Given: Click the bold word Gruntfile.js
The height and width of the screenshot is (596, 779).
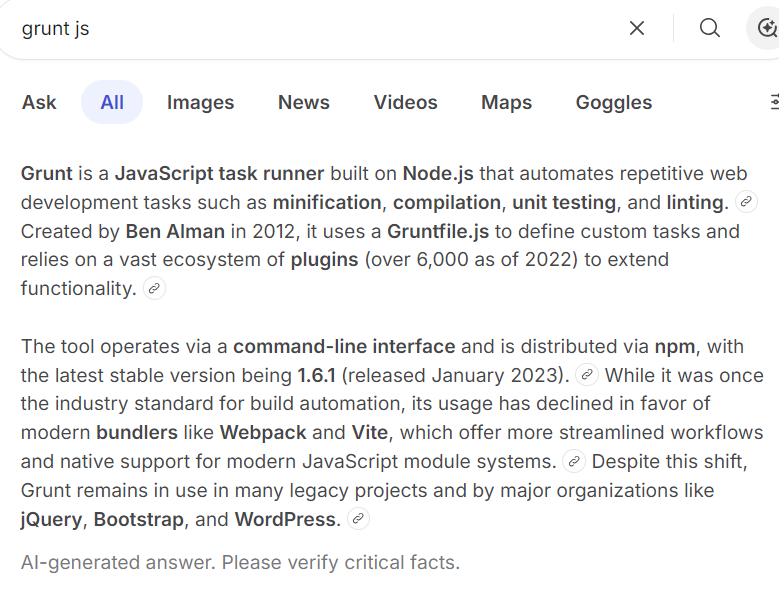Looking at the screenshot, I should (438, 231).
